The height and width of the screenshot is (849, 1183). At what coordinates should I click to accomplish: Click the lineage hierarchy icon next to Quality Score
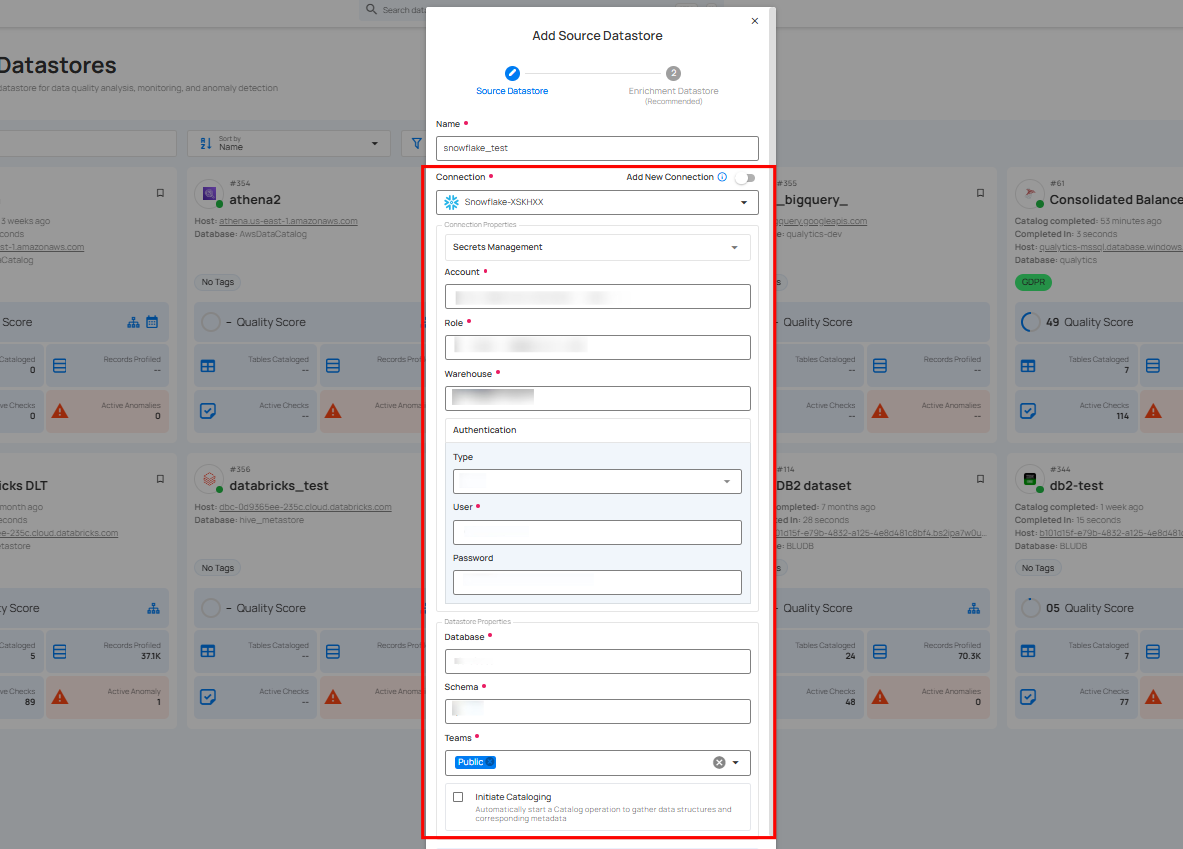coord(133,321)
